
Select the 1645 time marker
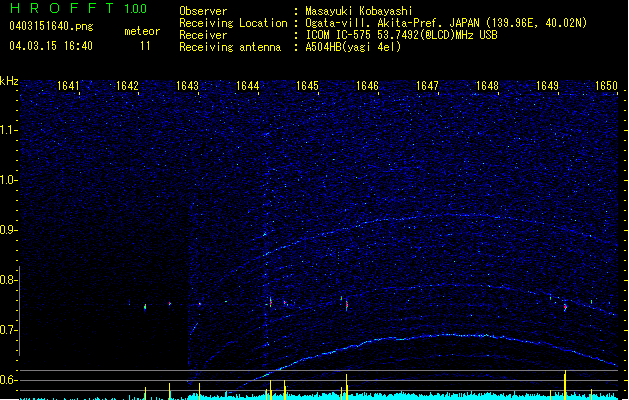pyautogui.click(x=308, y=86)
